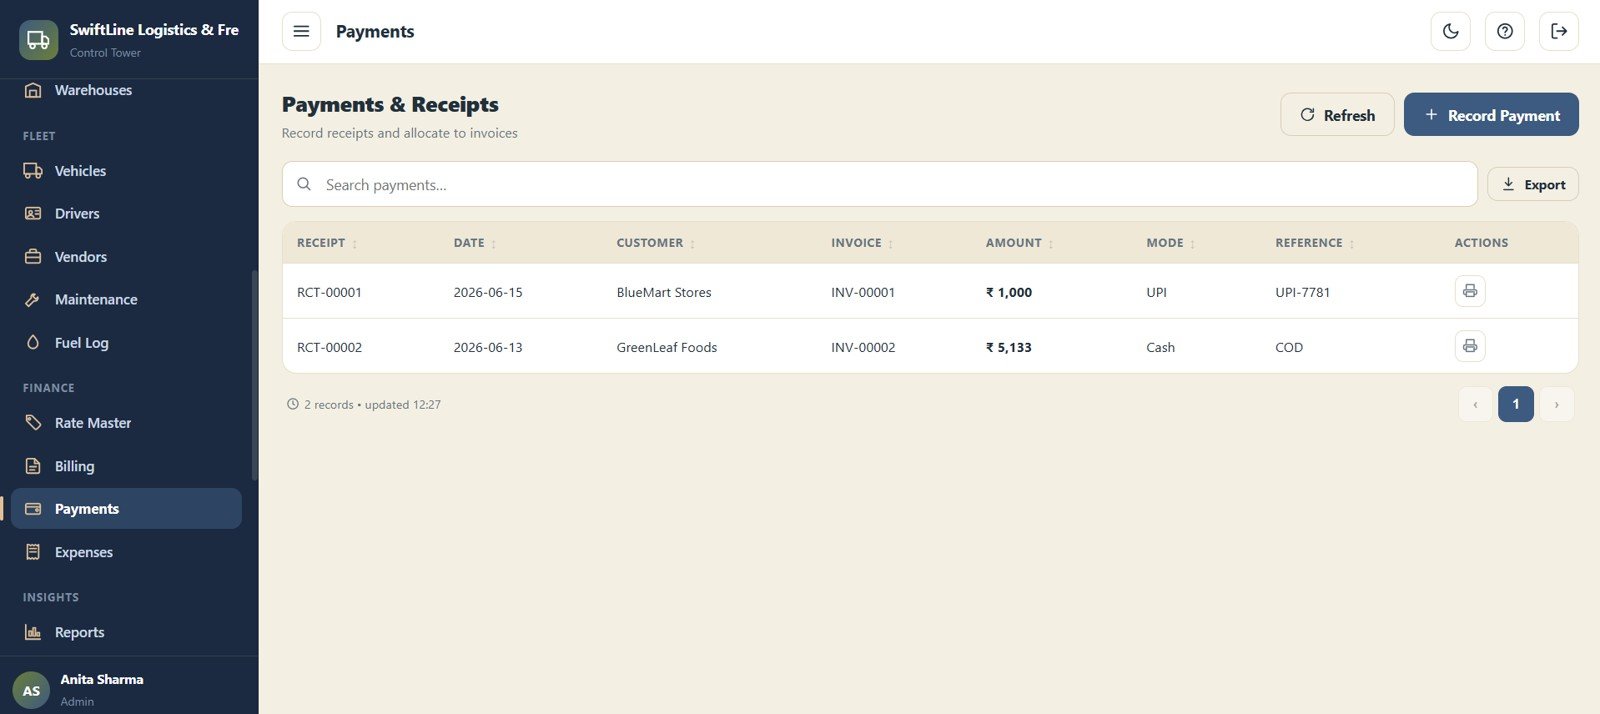Click the sidebar vertical scrollbar
The width and height of the screenshot is (1600, 714).
tap(255, 375)
